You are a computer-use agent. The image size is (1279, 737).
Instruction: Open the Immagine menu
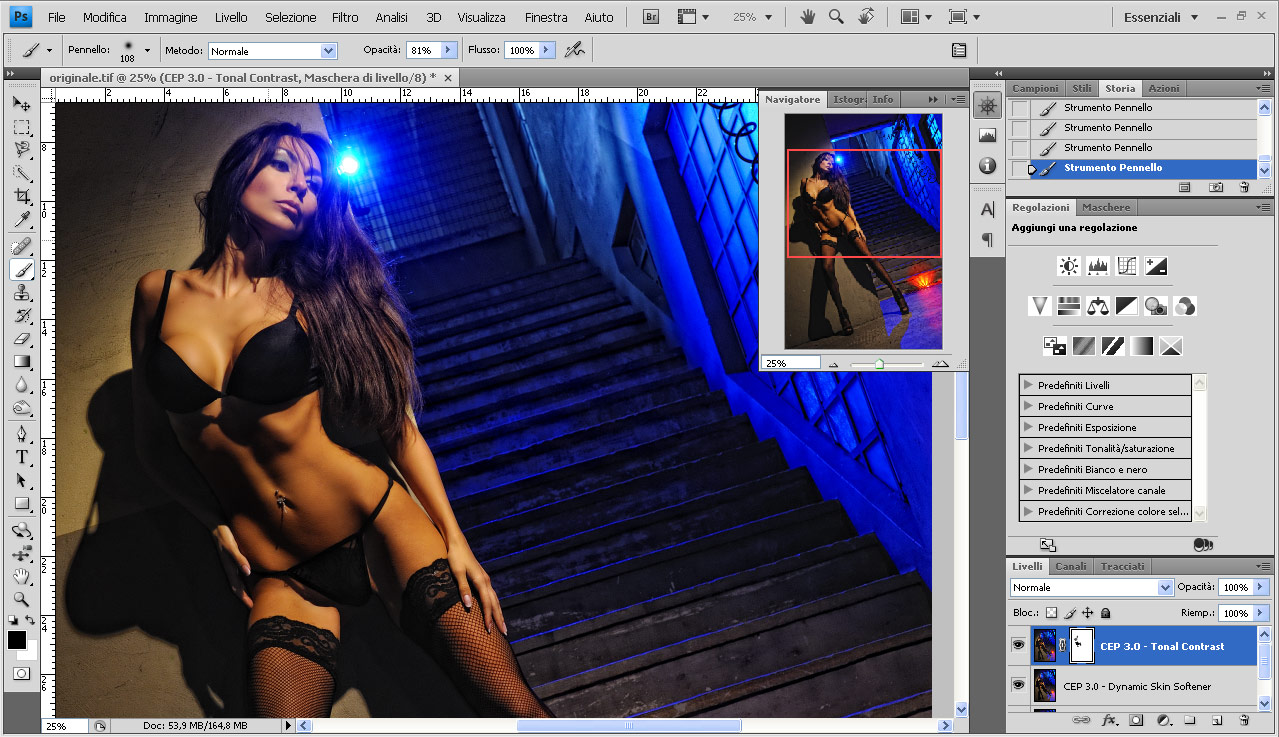click(171, 17)
